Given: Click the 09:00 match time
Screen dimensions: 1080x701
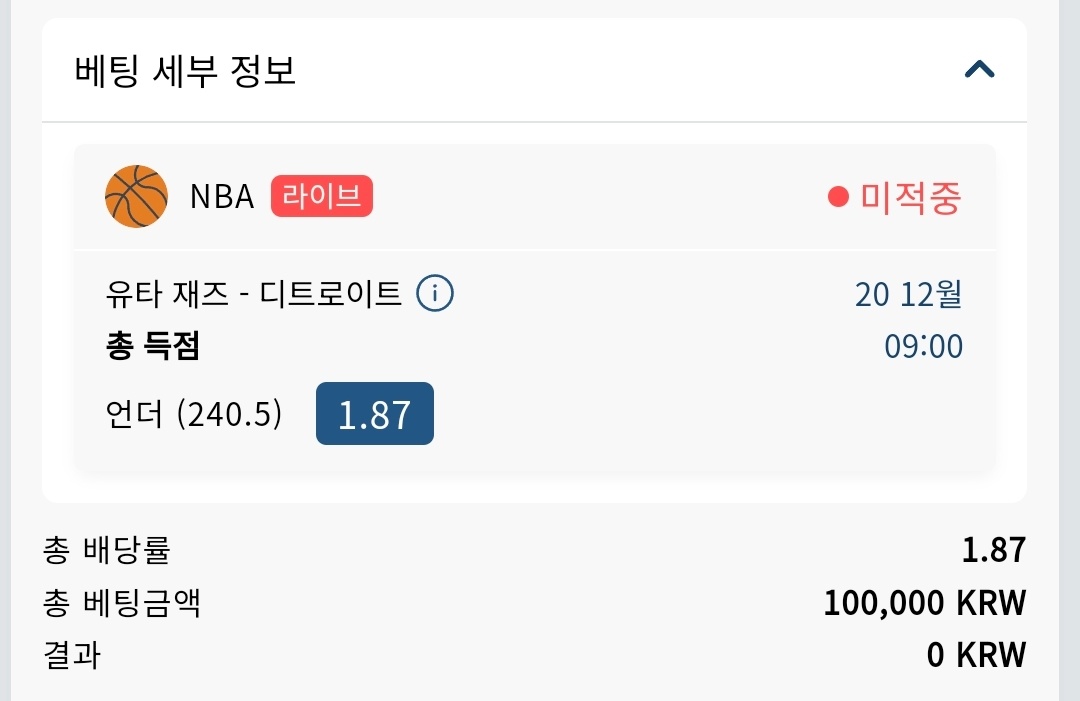Looking at the screenshot, I should [923, 346].
